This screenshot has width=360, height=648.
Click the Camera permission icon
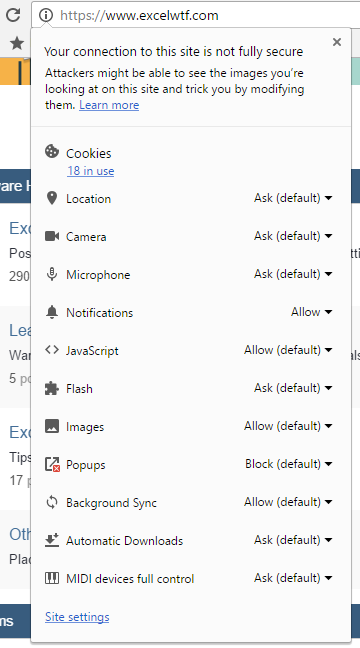52,236
